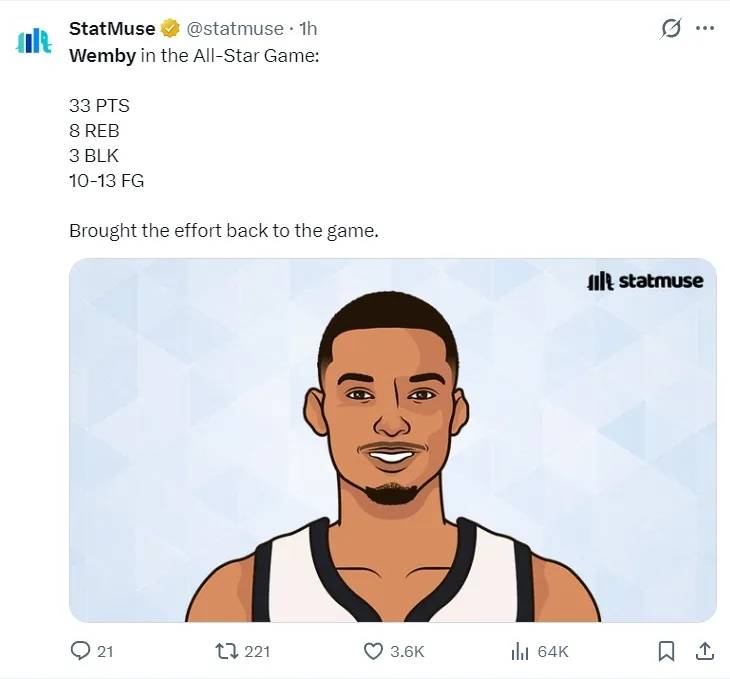
Task: Click the gold verified badge
Action: point(170,29)
